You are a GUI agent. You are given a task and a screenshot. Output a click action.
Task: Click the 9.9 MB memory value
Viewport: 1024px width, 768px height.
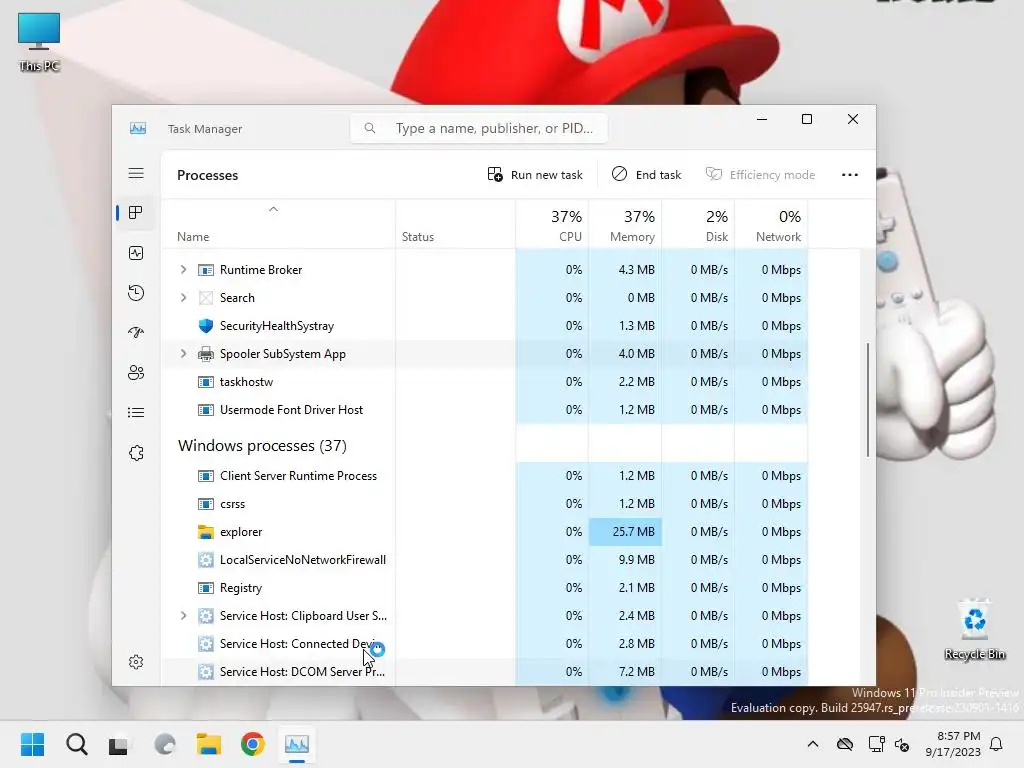636,560
